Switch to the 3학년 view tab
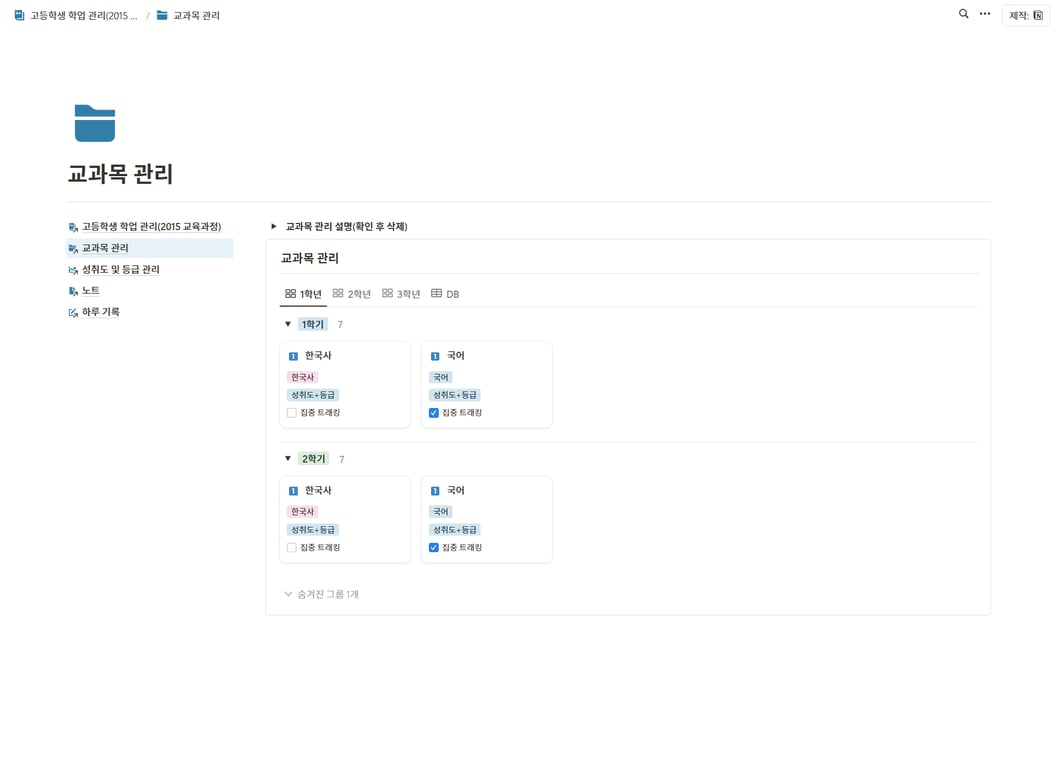The image size is (1057, 768). (401, 294)
